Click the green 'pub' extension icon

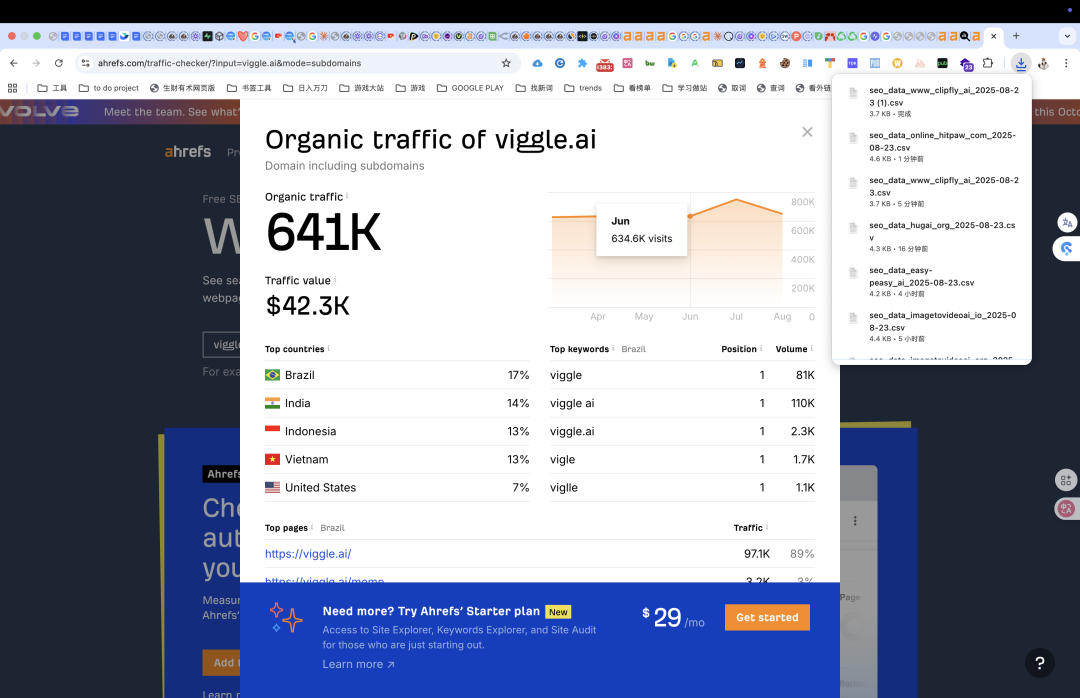click(x=942, y=63)
